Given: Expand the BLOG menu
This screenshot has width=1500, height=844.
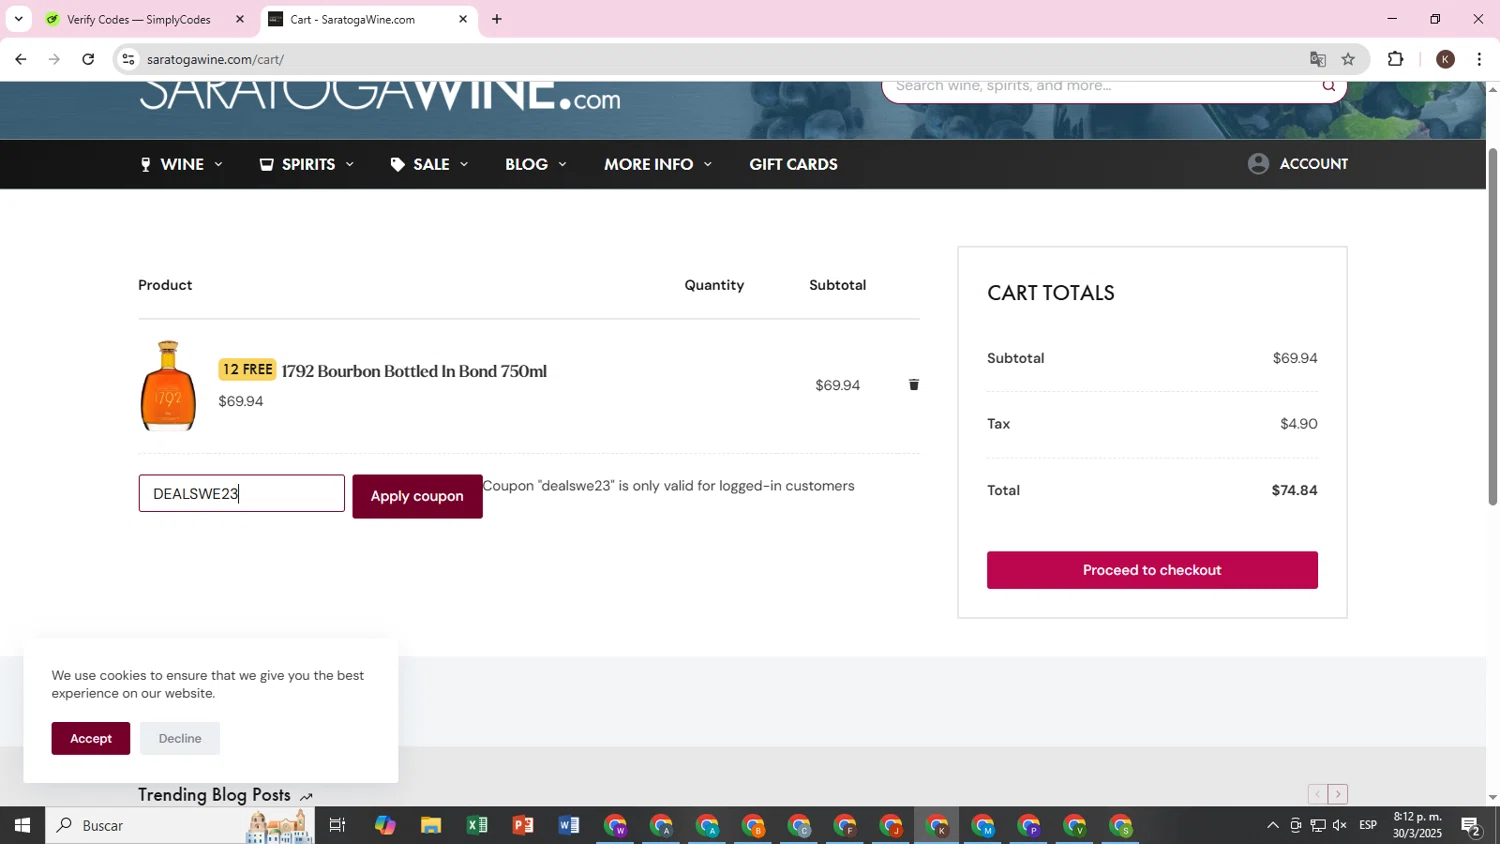Looking at the screenshot, I should tap(536, 164).
